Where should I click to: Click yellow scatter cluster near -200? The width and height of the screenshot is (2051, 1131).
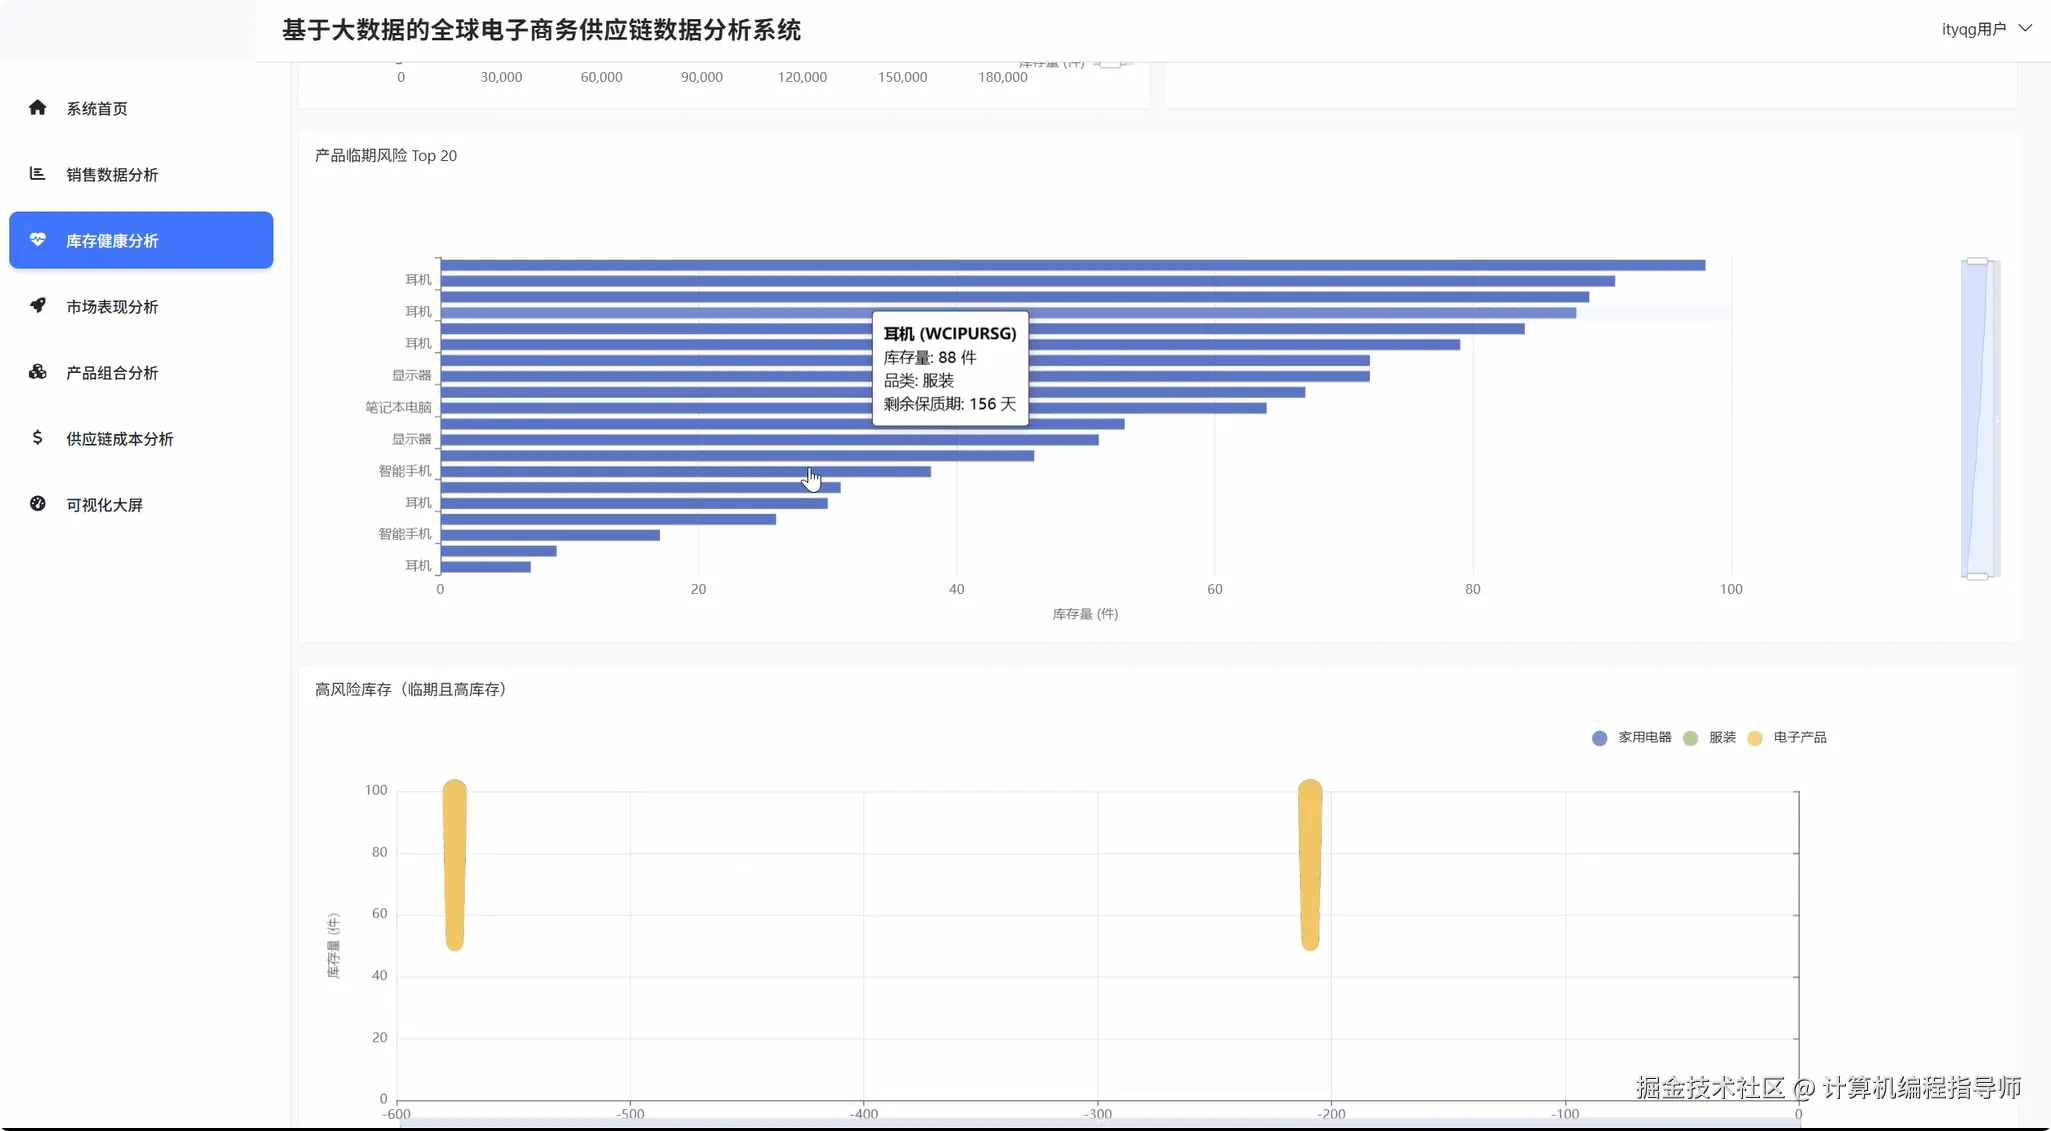pos(1310,865)
